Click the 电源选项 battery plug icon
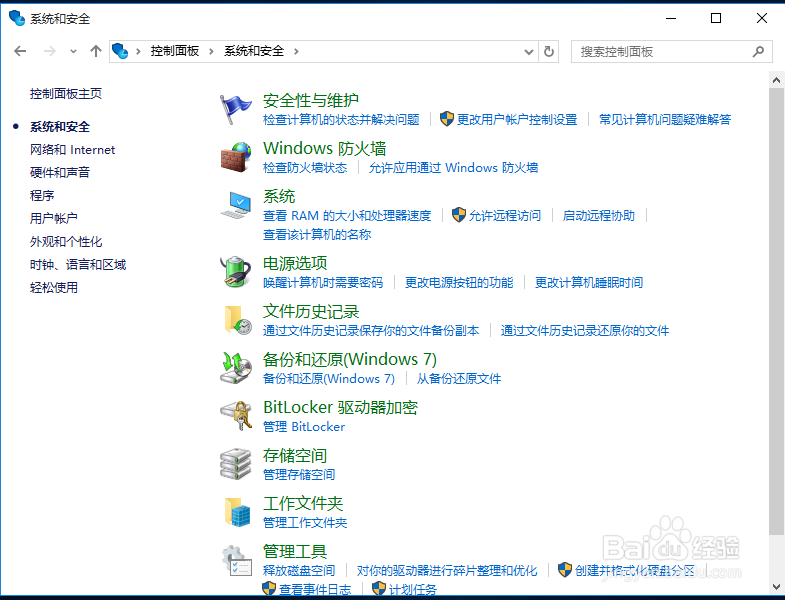Screen dimensions: 785x600 (235, 272)
